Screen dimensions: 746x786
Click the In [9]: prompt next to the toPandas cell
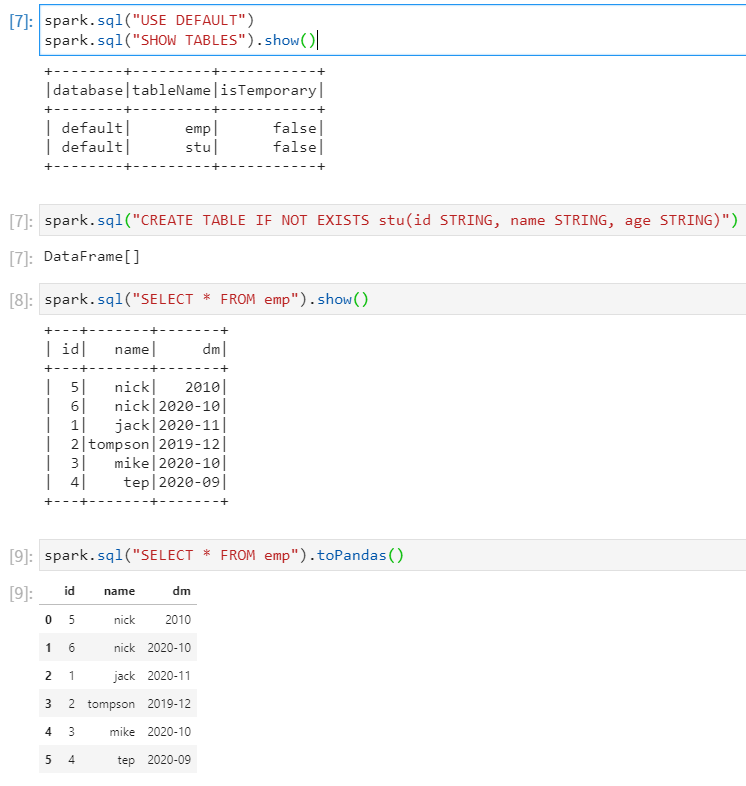point(21,555)
